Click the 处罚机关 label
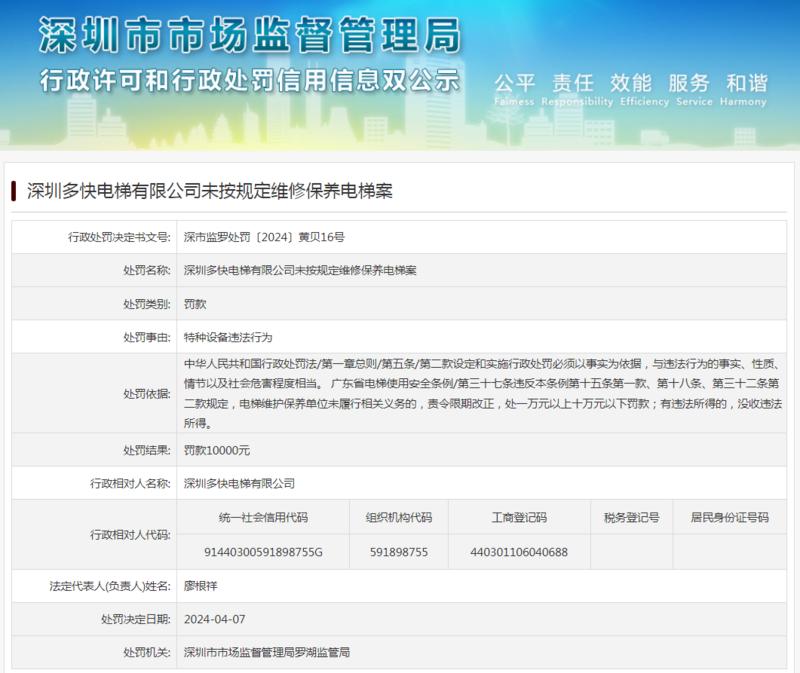800x673 pixels. coord(147,653)
